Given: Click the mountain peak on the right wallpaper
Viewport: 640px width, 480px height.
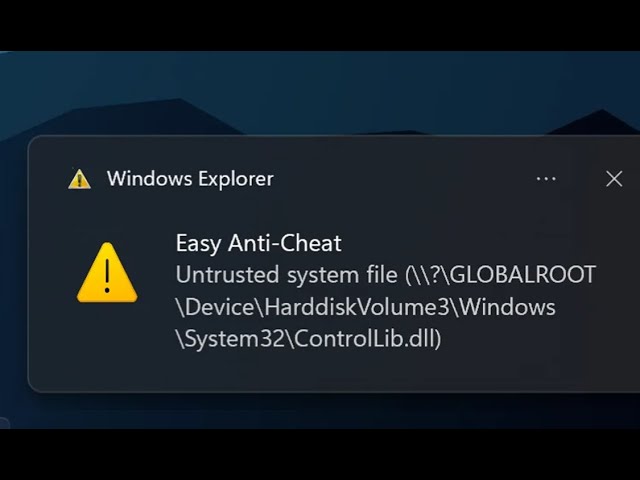Looking at the screenshot, I should [x=598, y=122].
